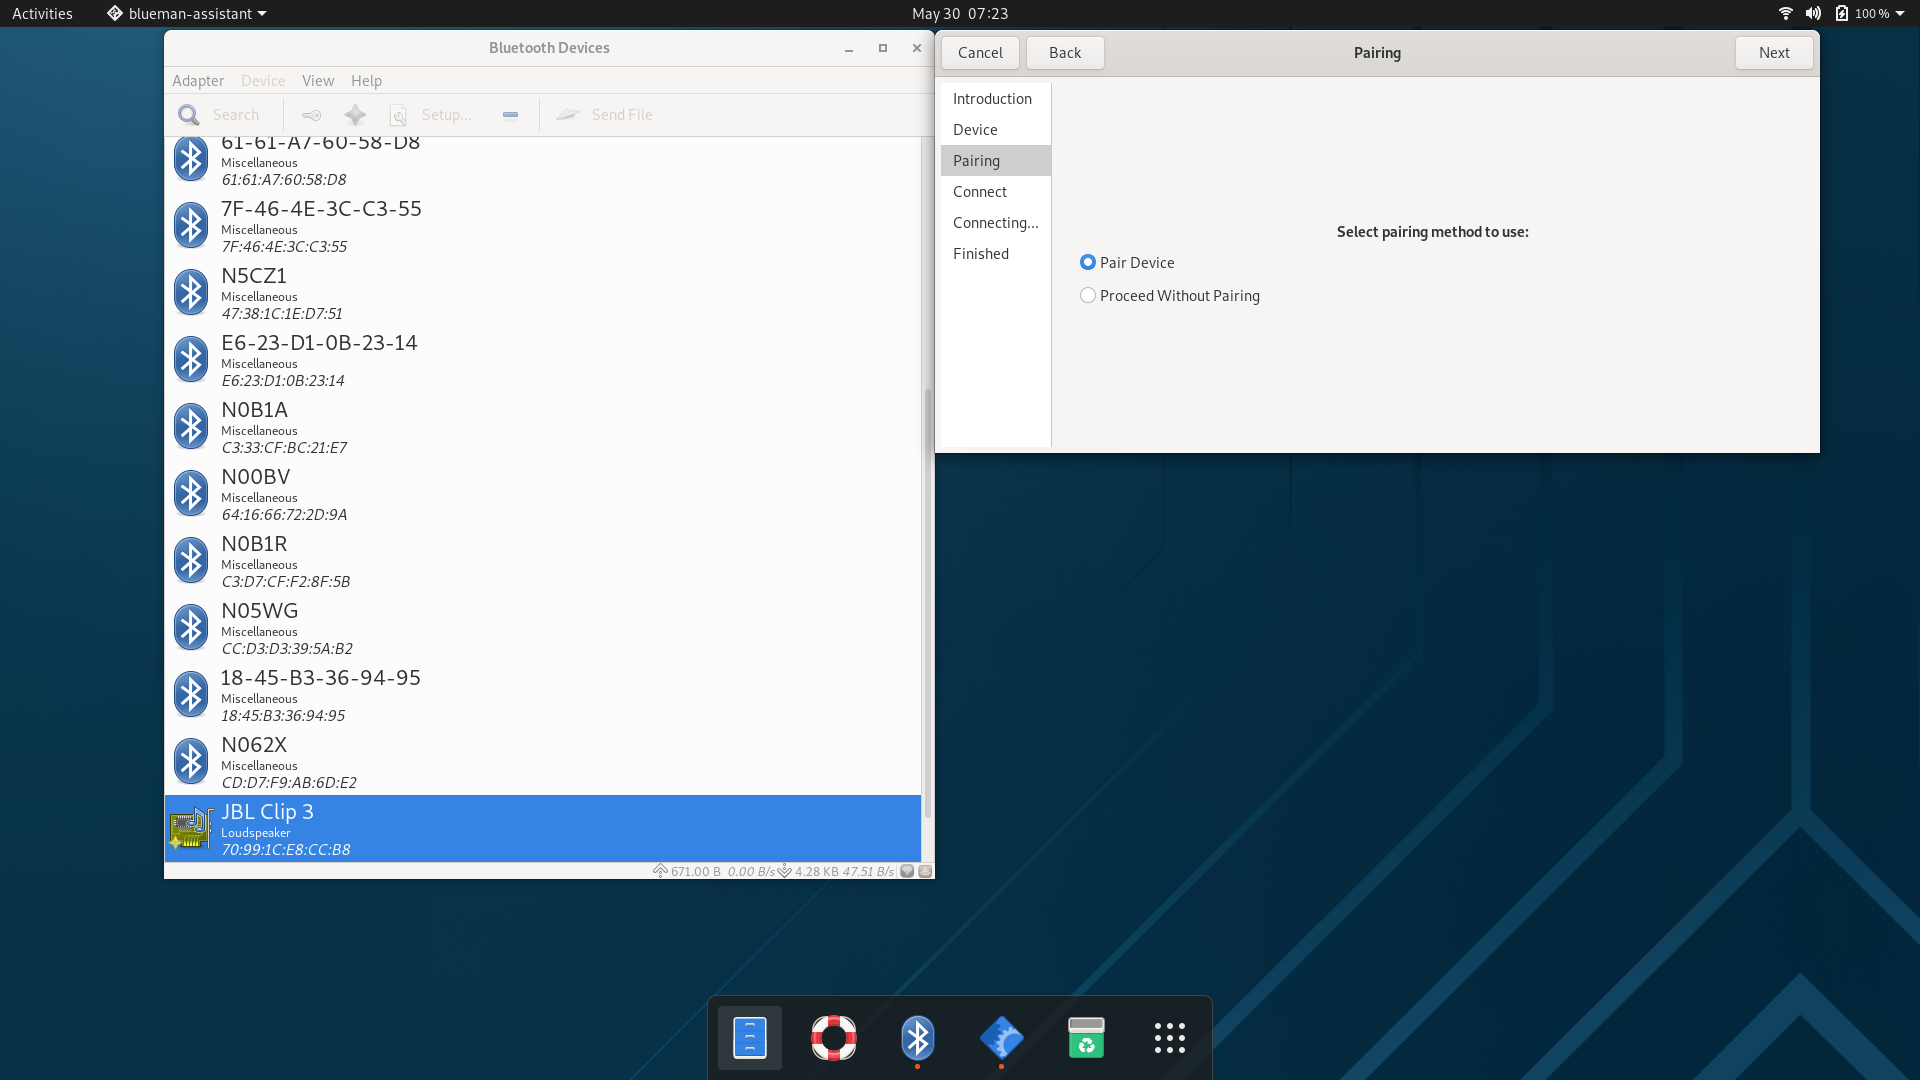Screen dimensions: 1920x1080
Task: Click the tan signal icon in the status bar
Action: point(926,871)
